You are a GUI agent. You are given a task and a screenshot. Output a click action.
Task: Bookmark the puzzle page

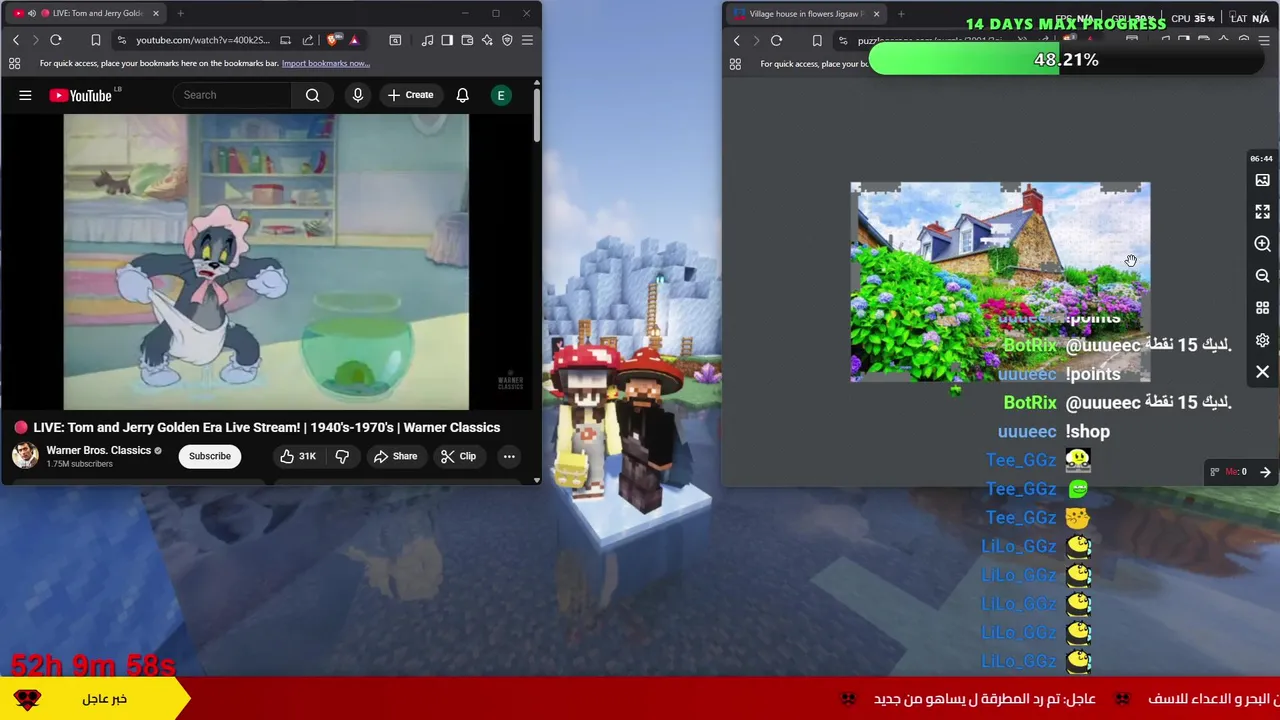tap(817, 40)
